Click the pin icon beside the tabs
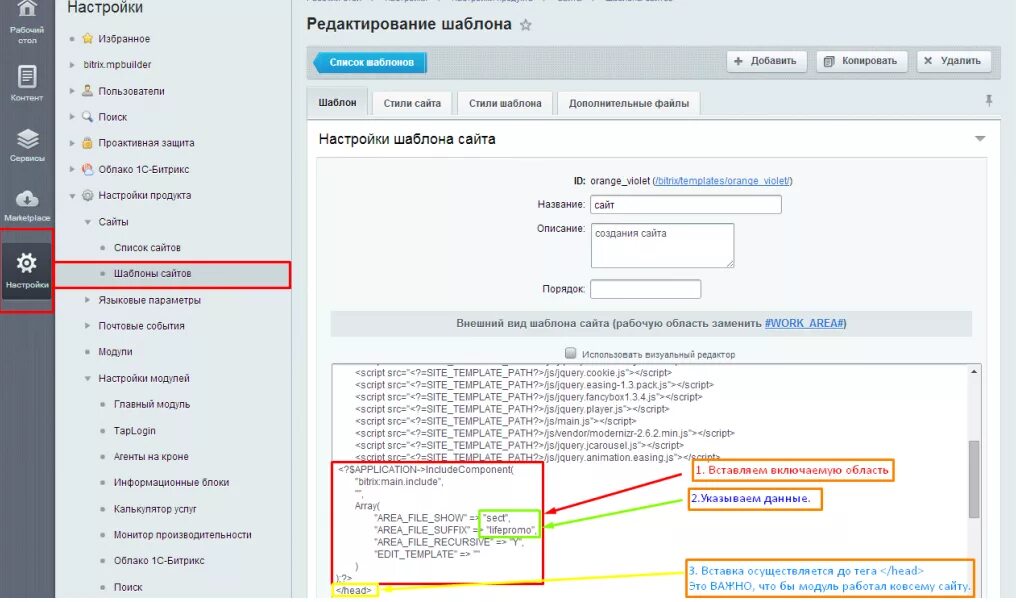1016x602 pixels. point(988,100)
